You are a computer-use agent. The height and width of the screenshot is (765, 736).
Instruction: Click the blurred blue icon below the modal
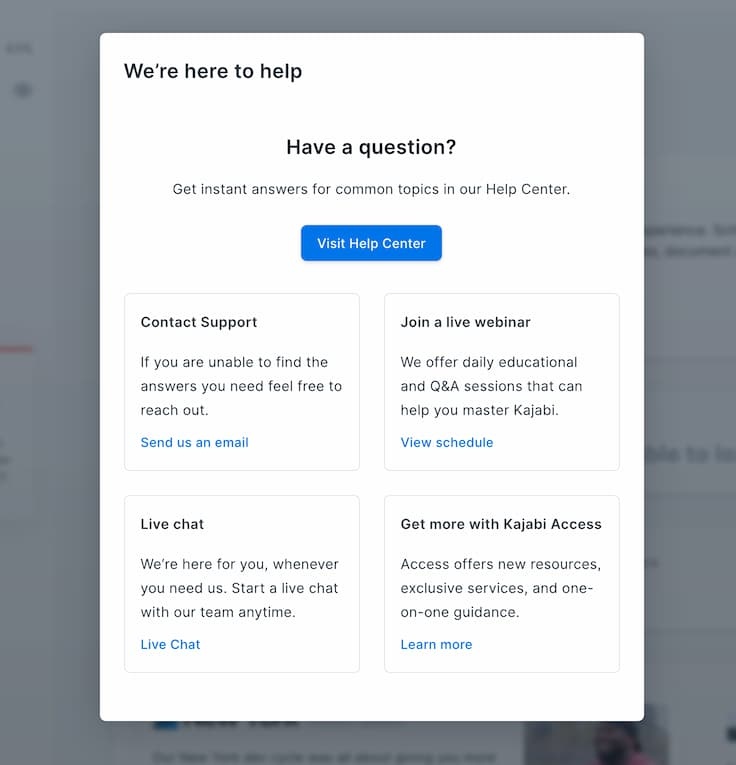coord(165,725)
